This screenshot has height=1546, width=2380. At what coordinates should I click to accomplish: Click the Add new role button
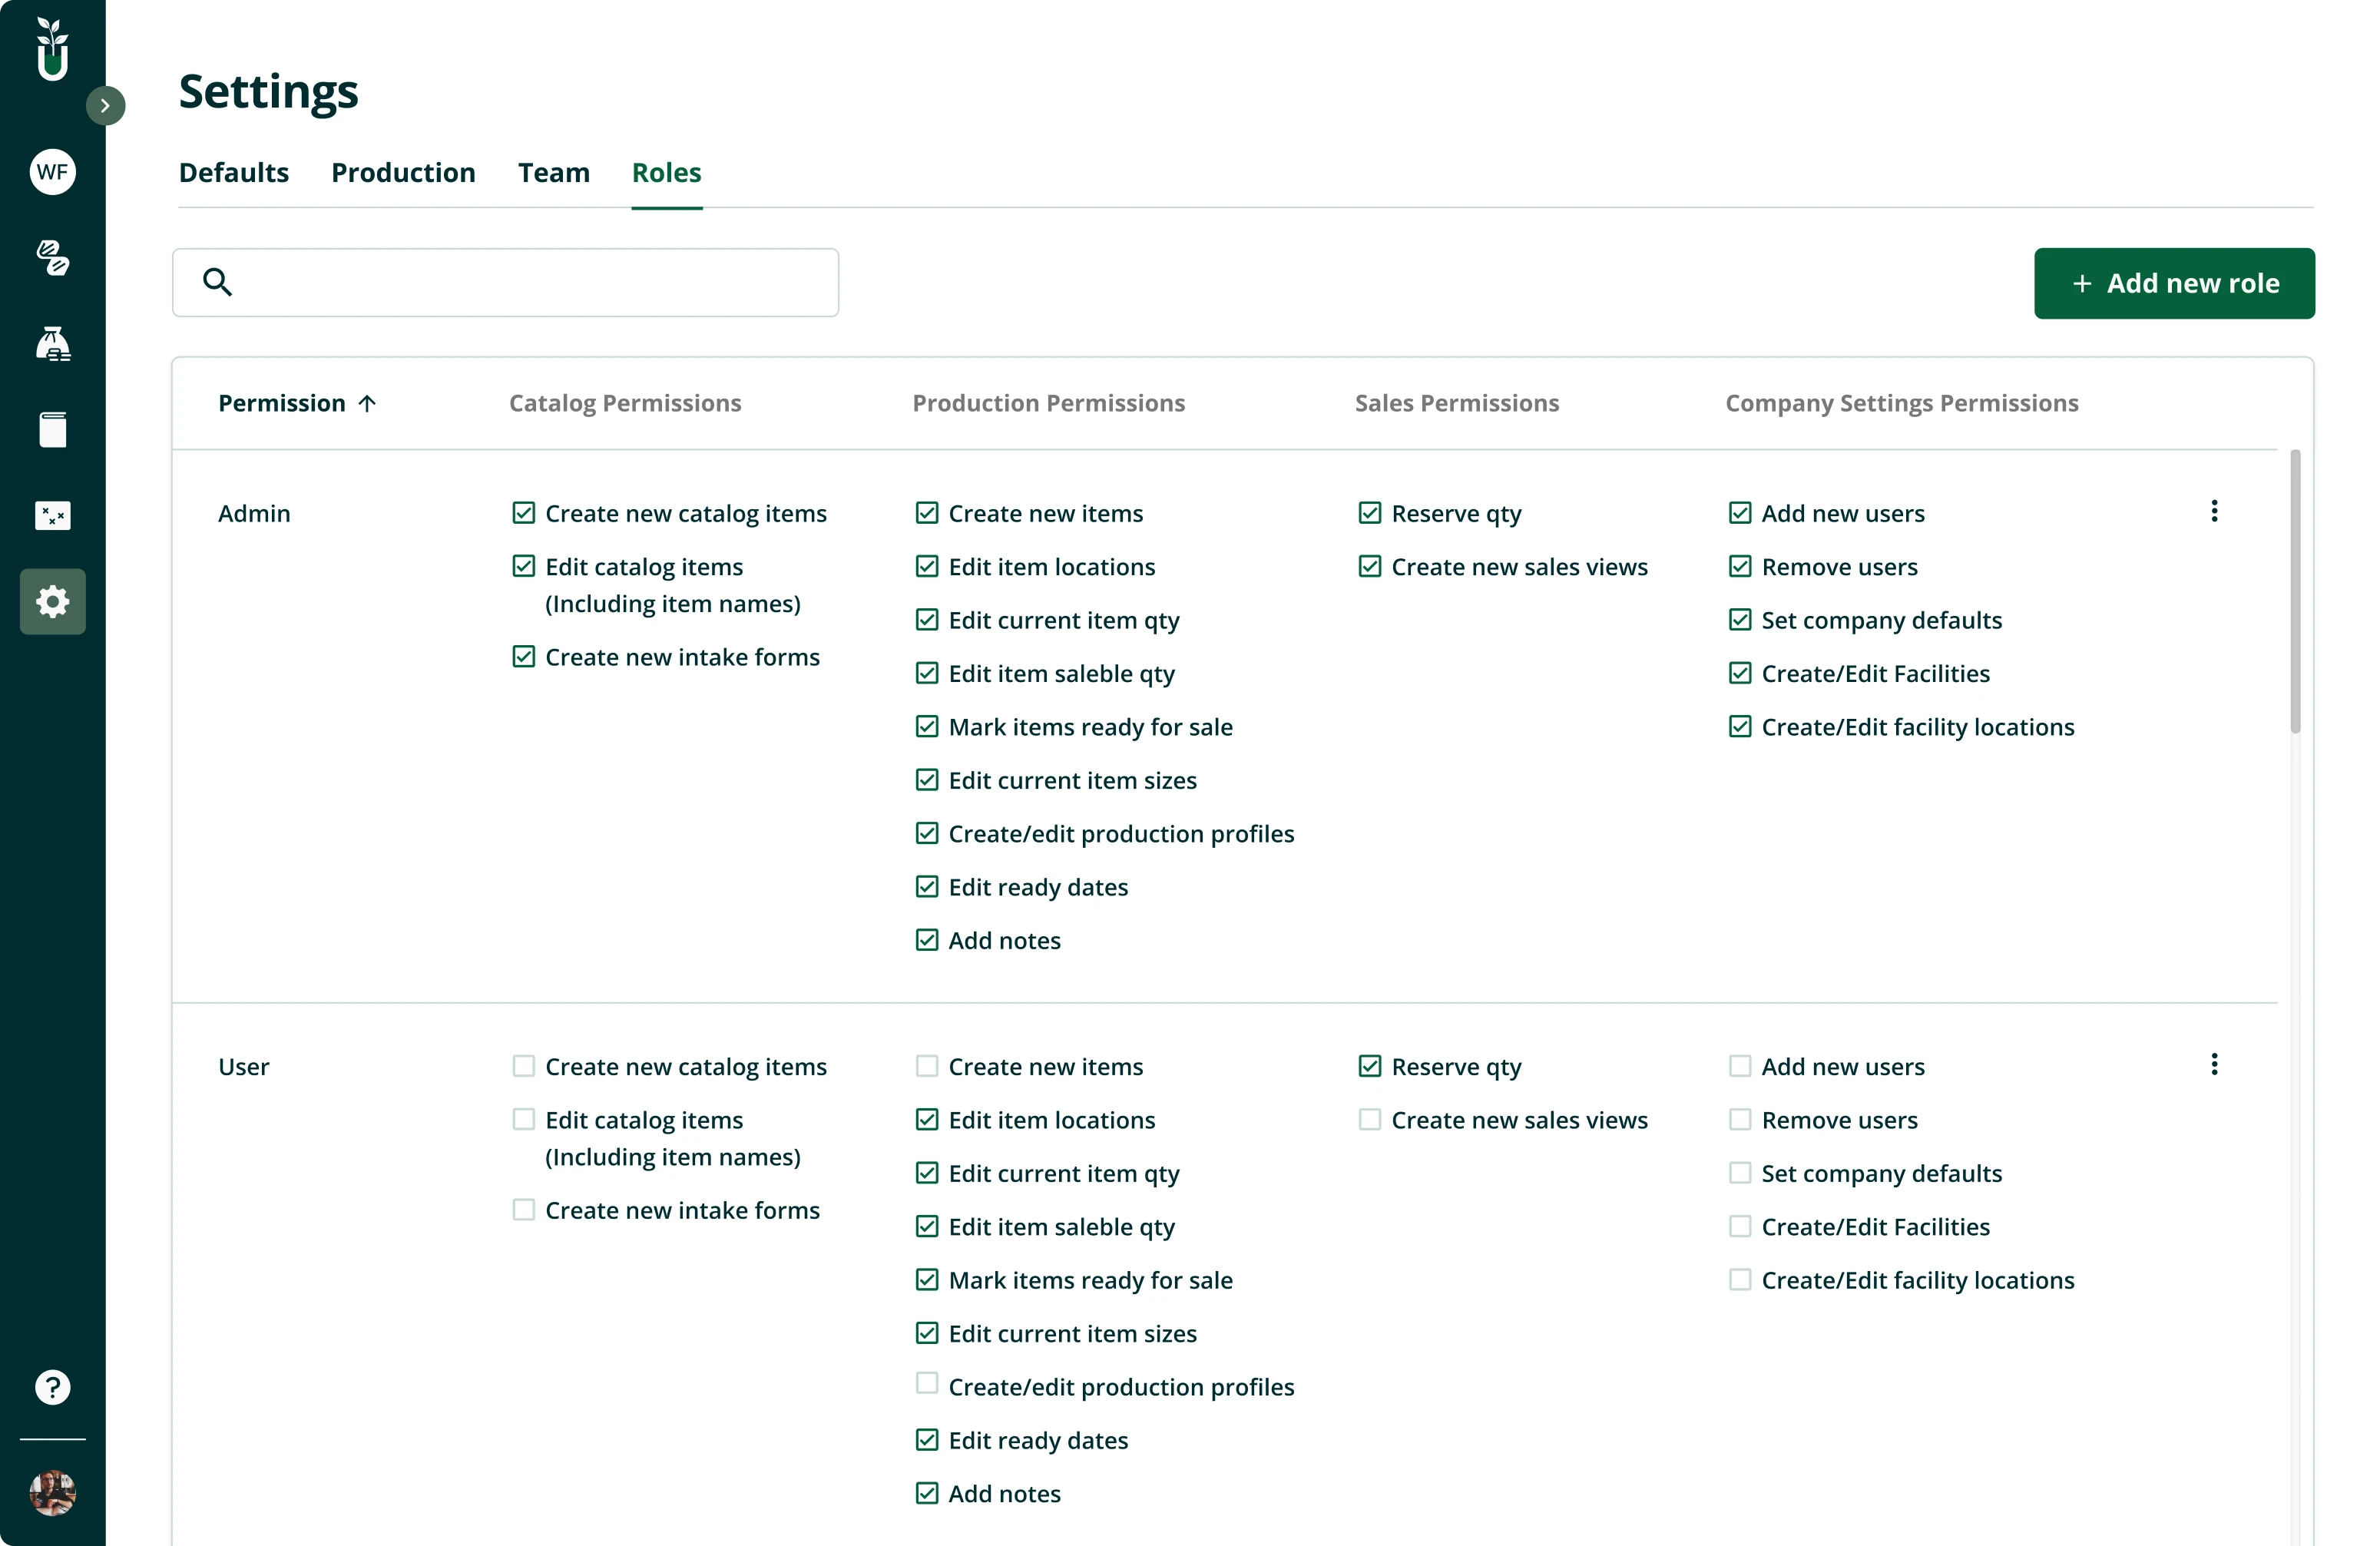pyautogui.click(x=2174, y=283)
